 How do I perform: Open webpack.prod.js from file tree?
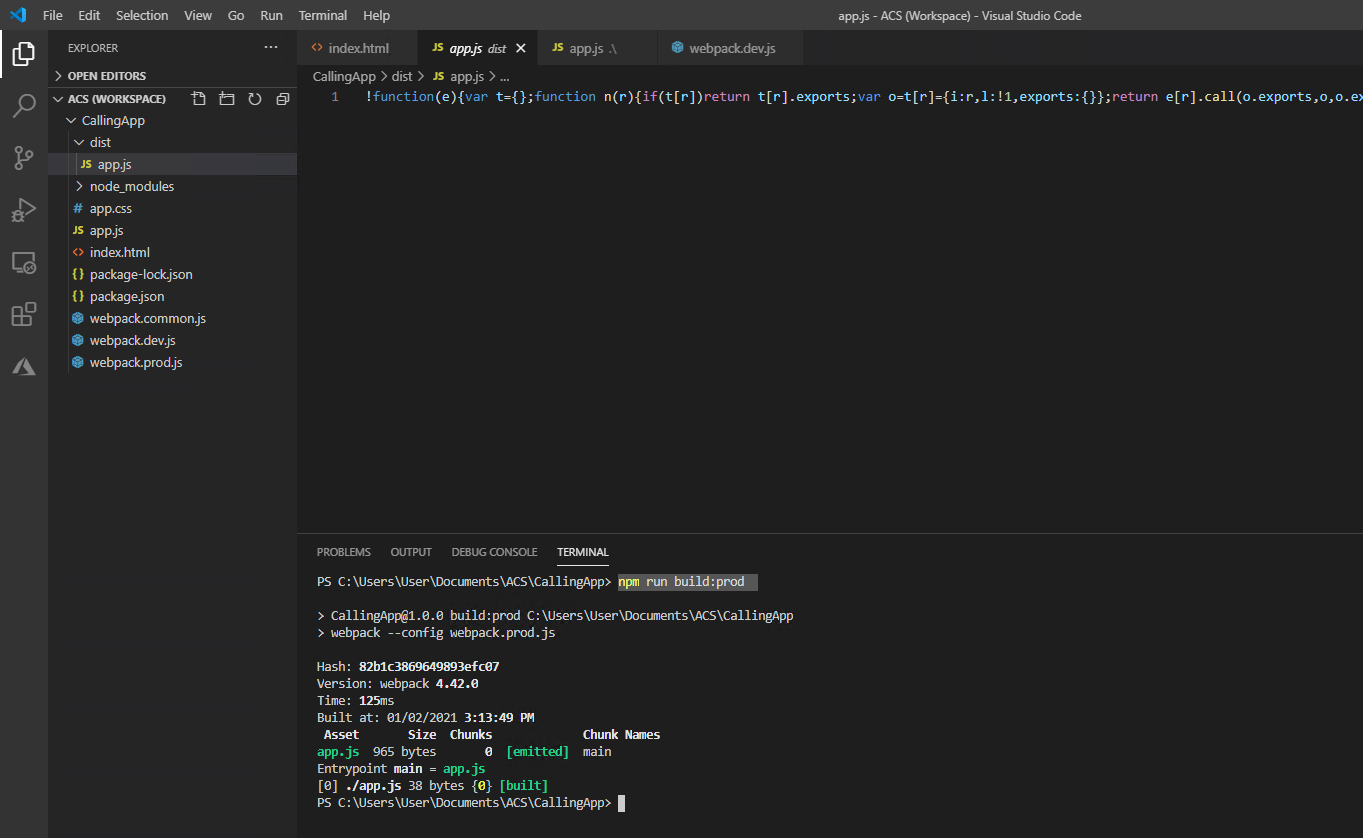click(x=135, y=363)
